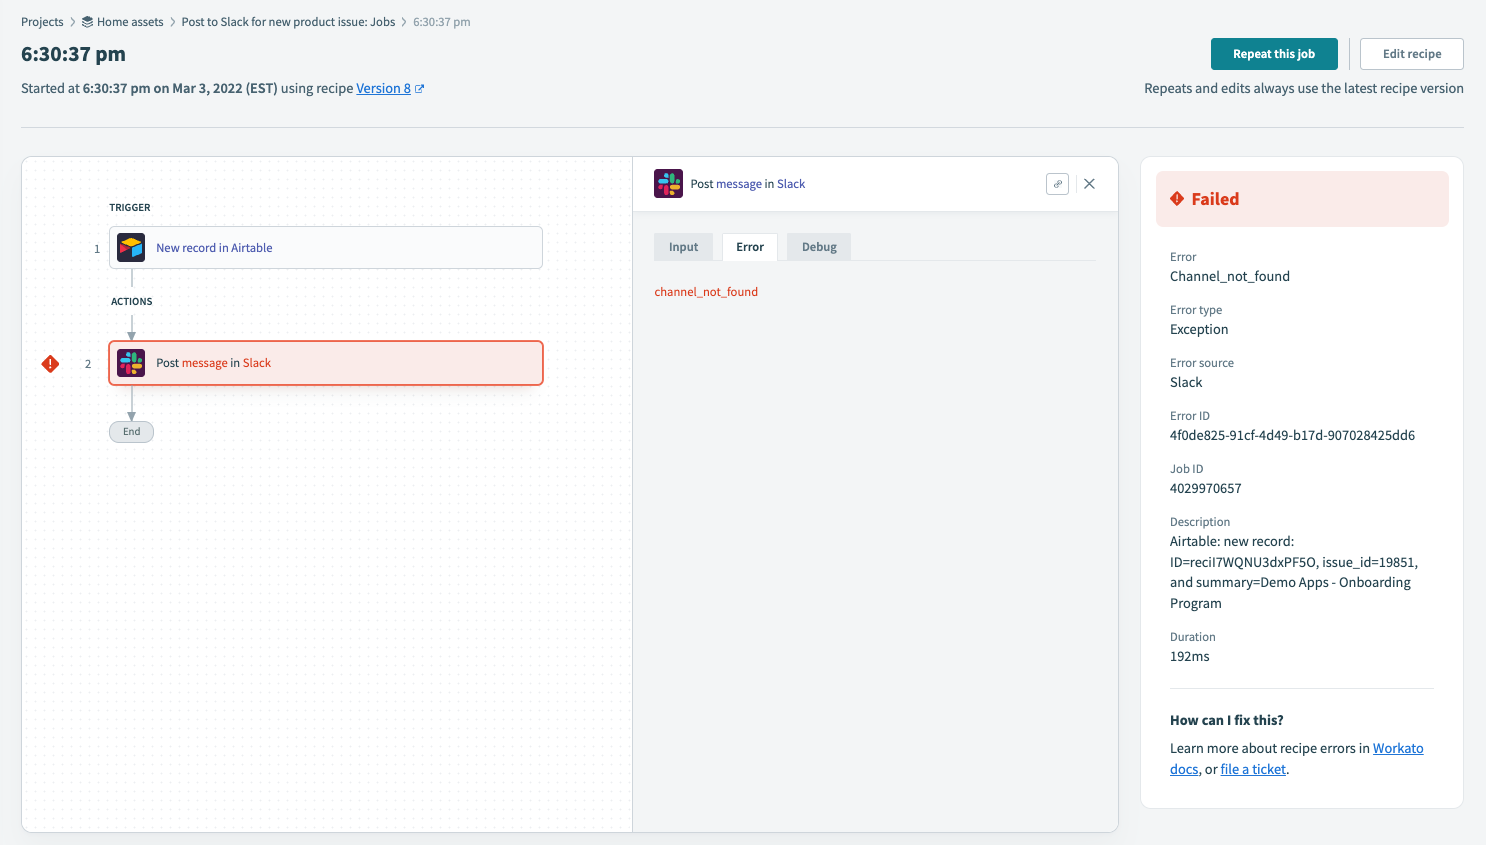Follow the Workato docs link
Image resolution: width=1486 pixels, height=845 pixels.
(x=1397, y=749)
